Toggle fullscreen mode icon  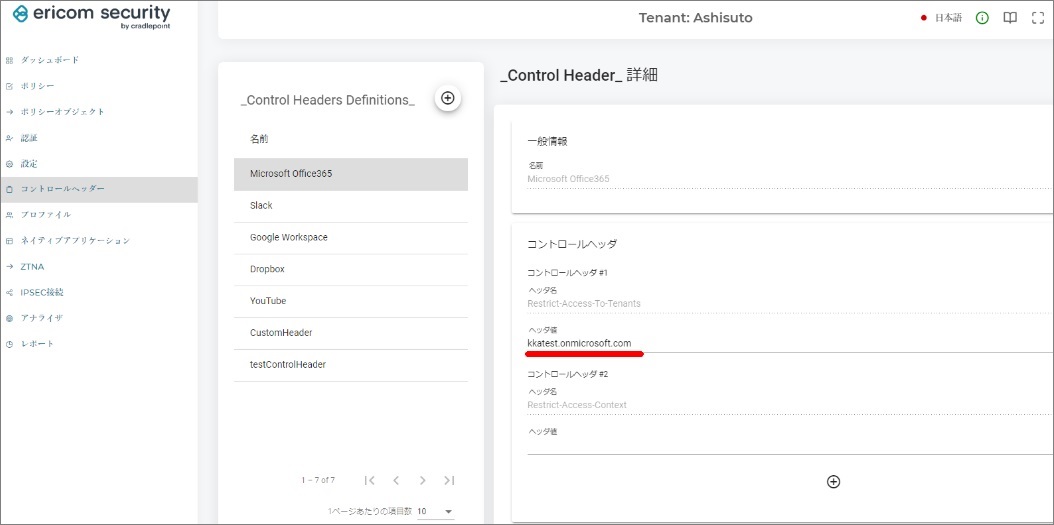[x=1037, y=18]
